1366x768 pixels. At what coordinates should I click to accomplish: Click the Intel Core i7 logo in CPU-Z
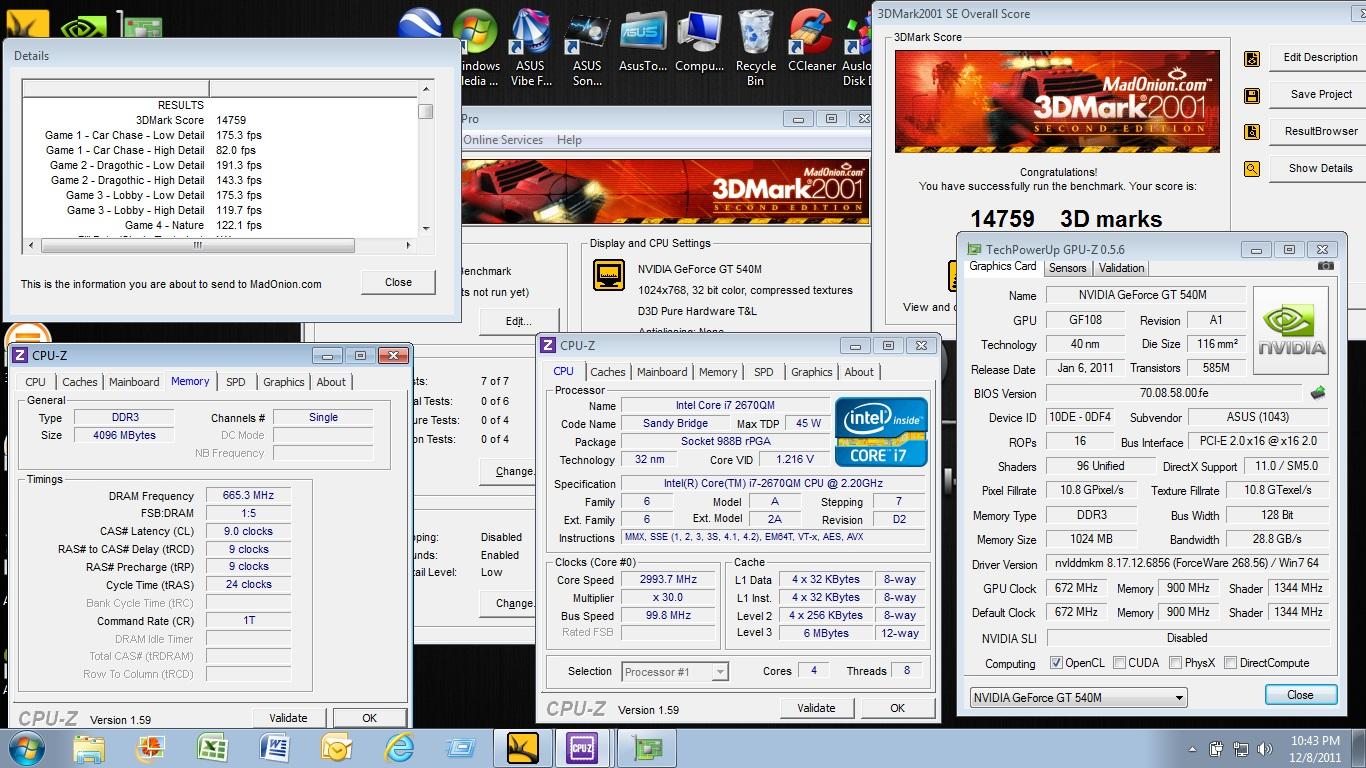point(882,432)
